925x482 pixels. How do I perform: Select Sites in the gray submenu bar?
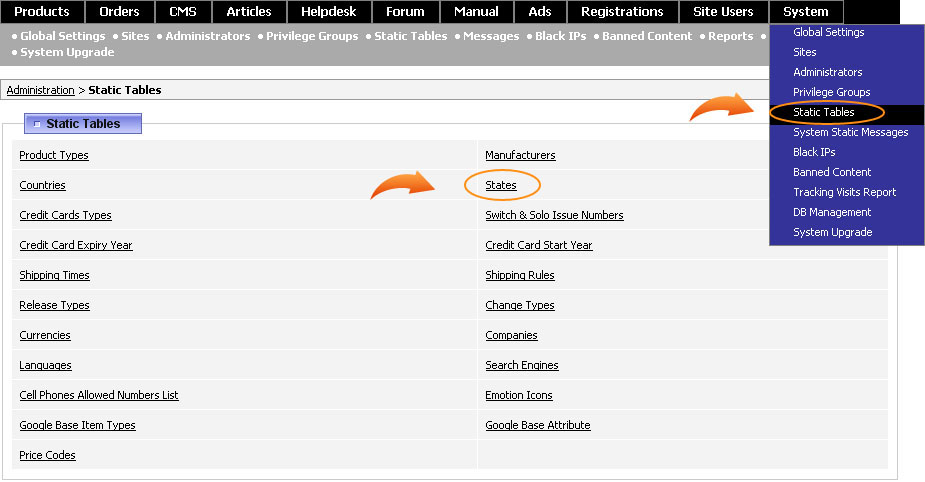click(x=135, y=36)
